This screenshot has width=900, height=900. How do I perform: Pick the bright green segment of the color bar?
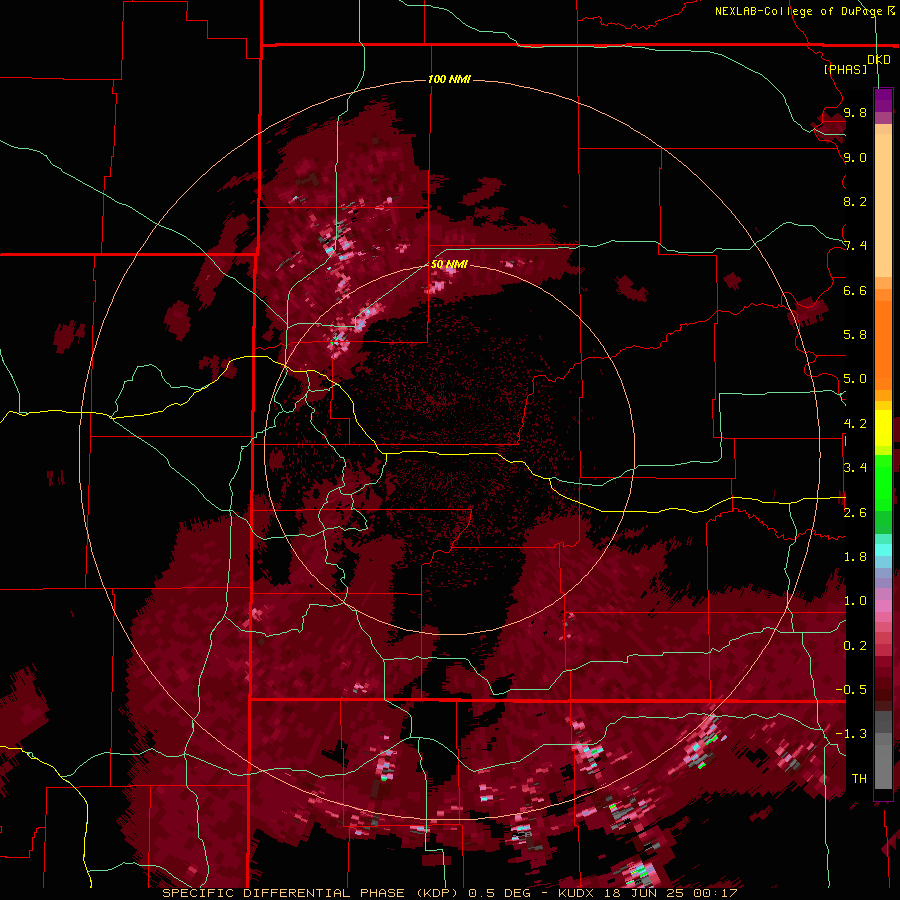tap(883, 482)
